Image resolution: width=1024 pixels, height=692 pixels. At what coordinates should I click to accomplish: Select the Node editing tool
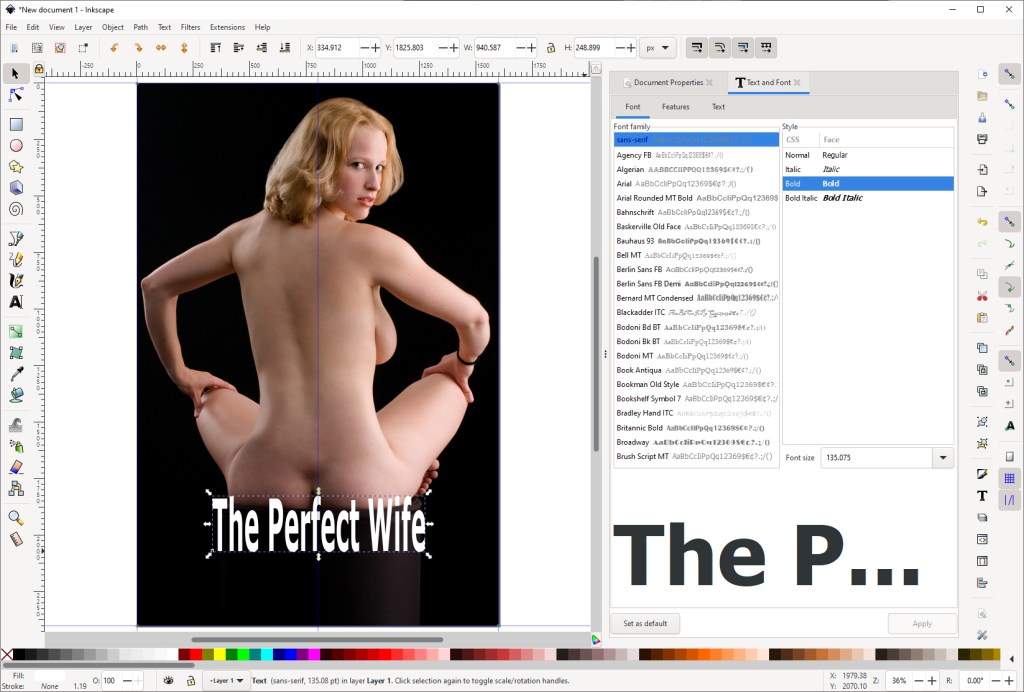click(16, 95)
